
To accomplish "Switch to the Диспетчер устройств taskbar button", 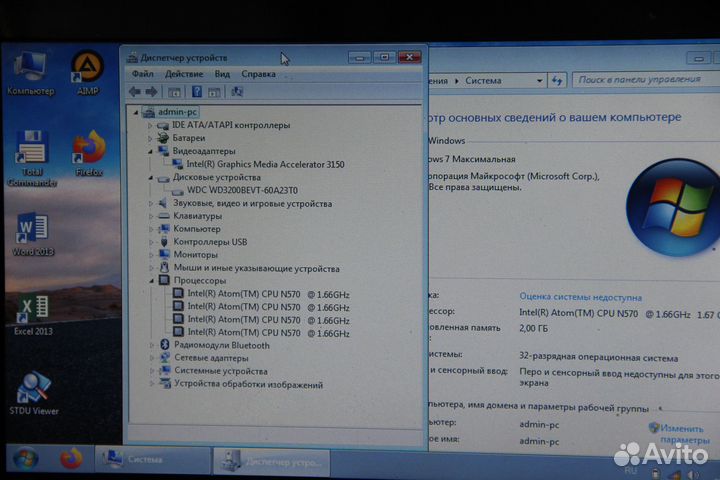I will point(272,461).
